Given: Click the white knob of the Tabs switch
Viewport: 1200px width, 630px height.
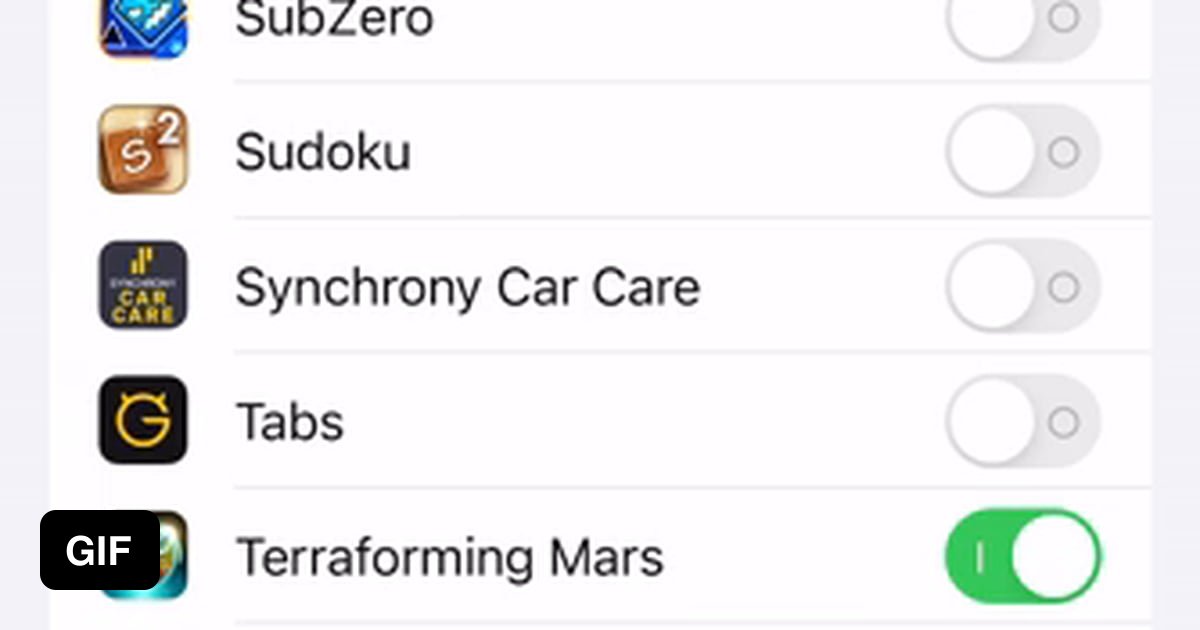Looking at the screenshot, I should pos(991,422).
